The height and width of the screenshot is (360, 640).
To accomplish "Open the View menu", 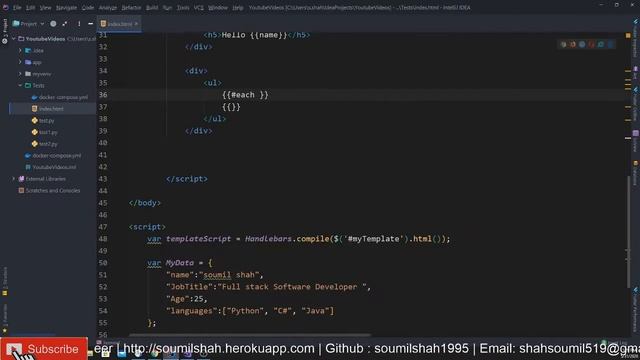I will 45,7.
